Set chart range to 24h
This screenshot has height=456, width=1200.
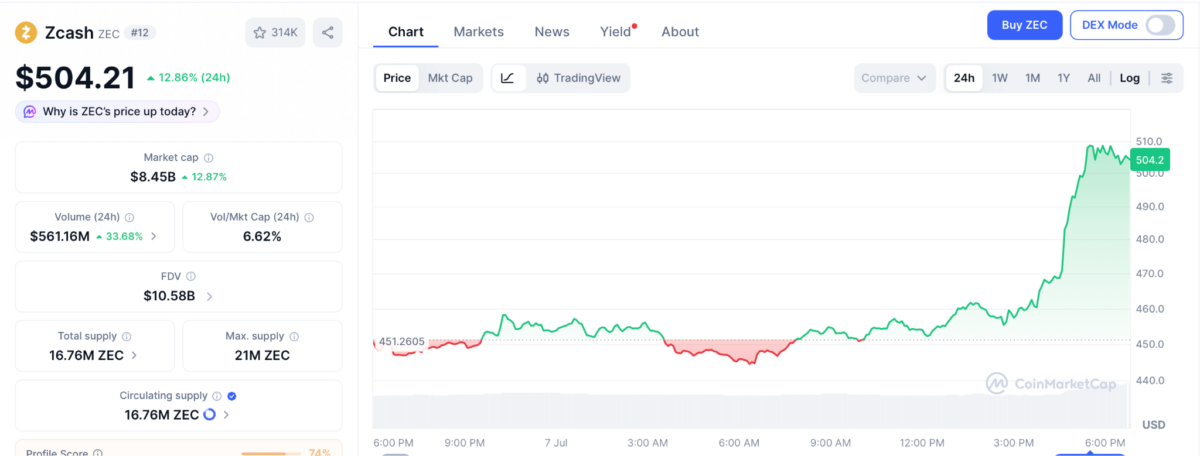click(964, 78)
